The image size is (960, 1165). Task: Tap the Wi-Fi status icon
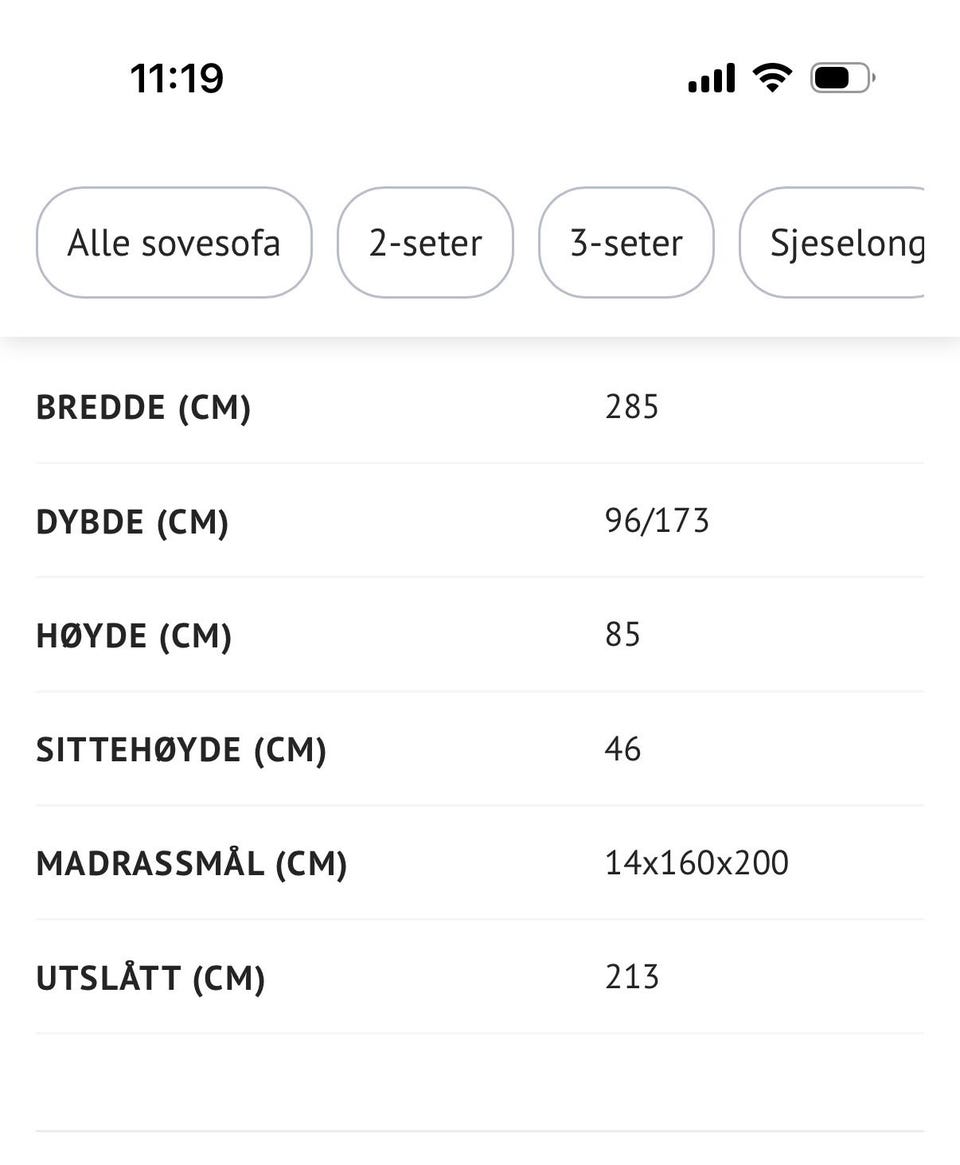tap(772, 77)
